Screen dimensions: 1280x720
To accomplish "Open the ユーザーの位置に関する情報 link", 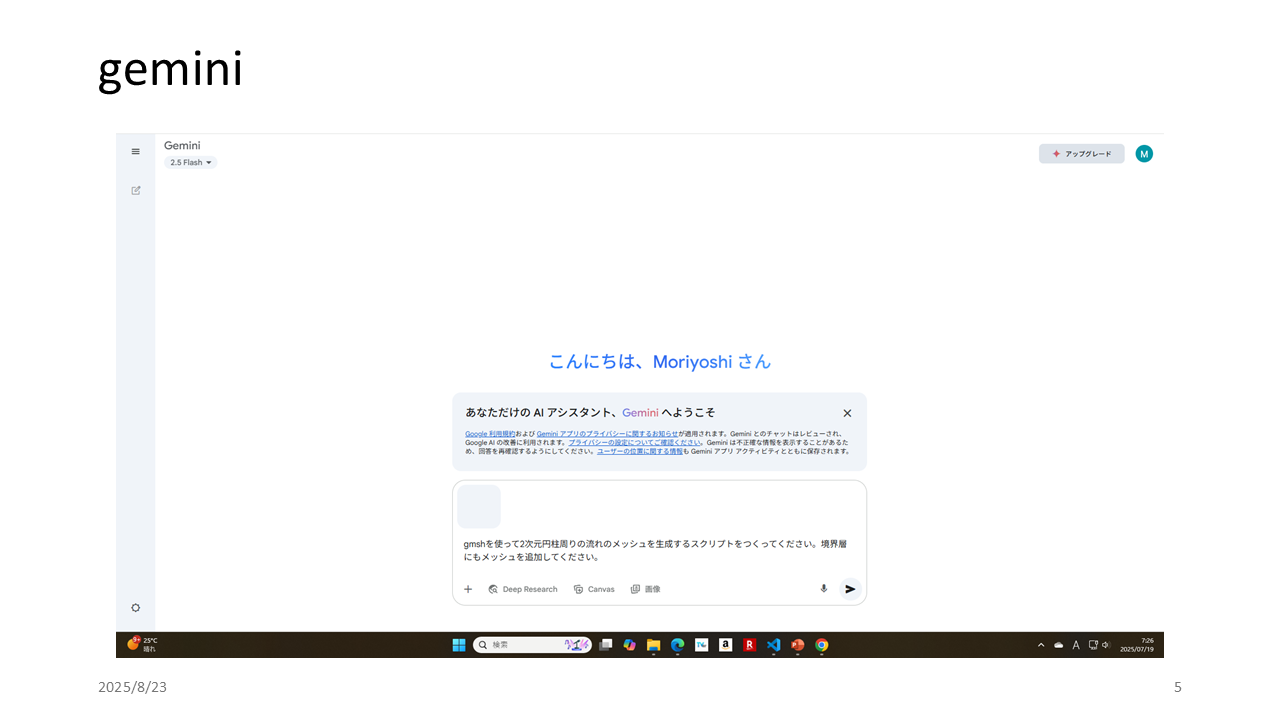I will [x=640, y=451].
